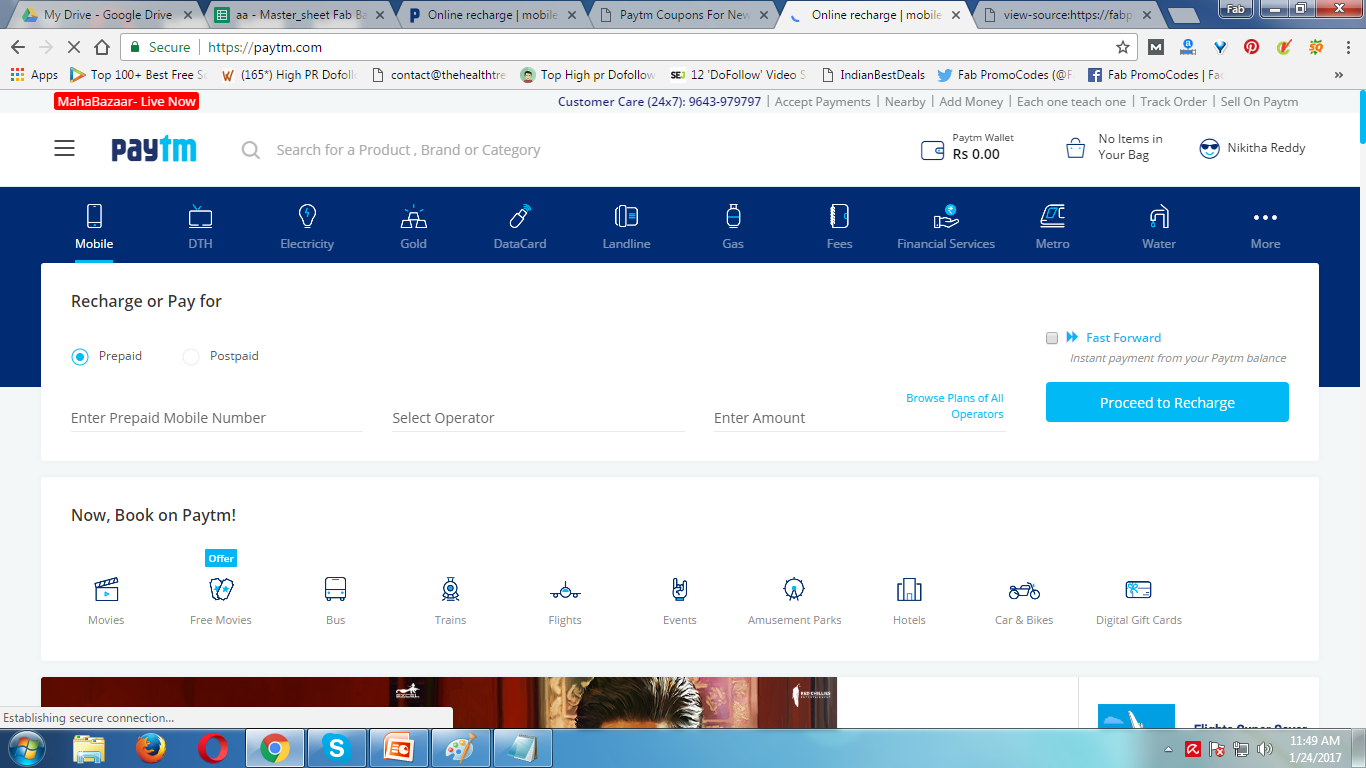
Task: Open the Digital Gift Cards icon
Action: tap(1138, 589)
